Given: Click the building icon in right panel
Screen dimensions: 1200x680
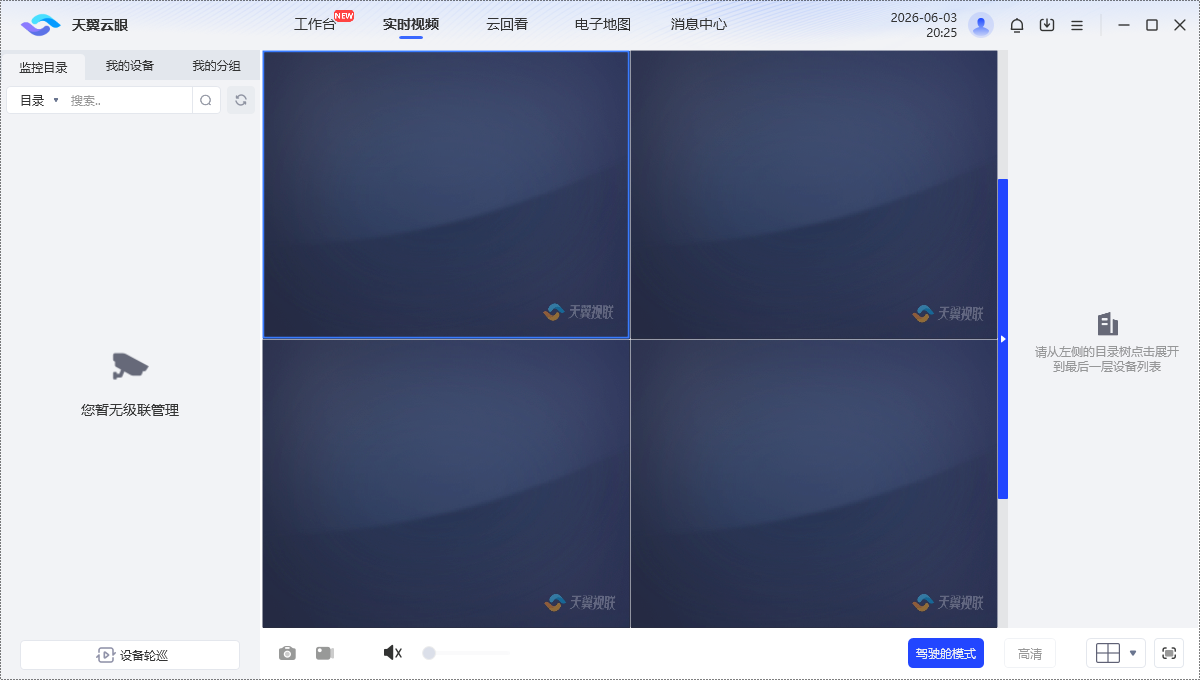Looking at the screenshot, I should pos(1107,323).
